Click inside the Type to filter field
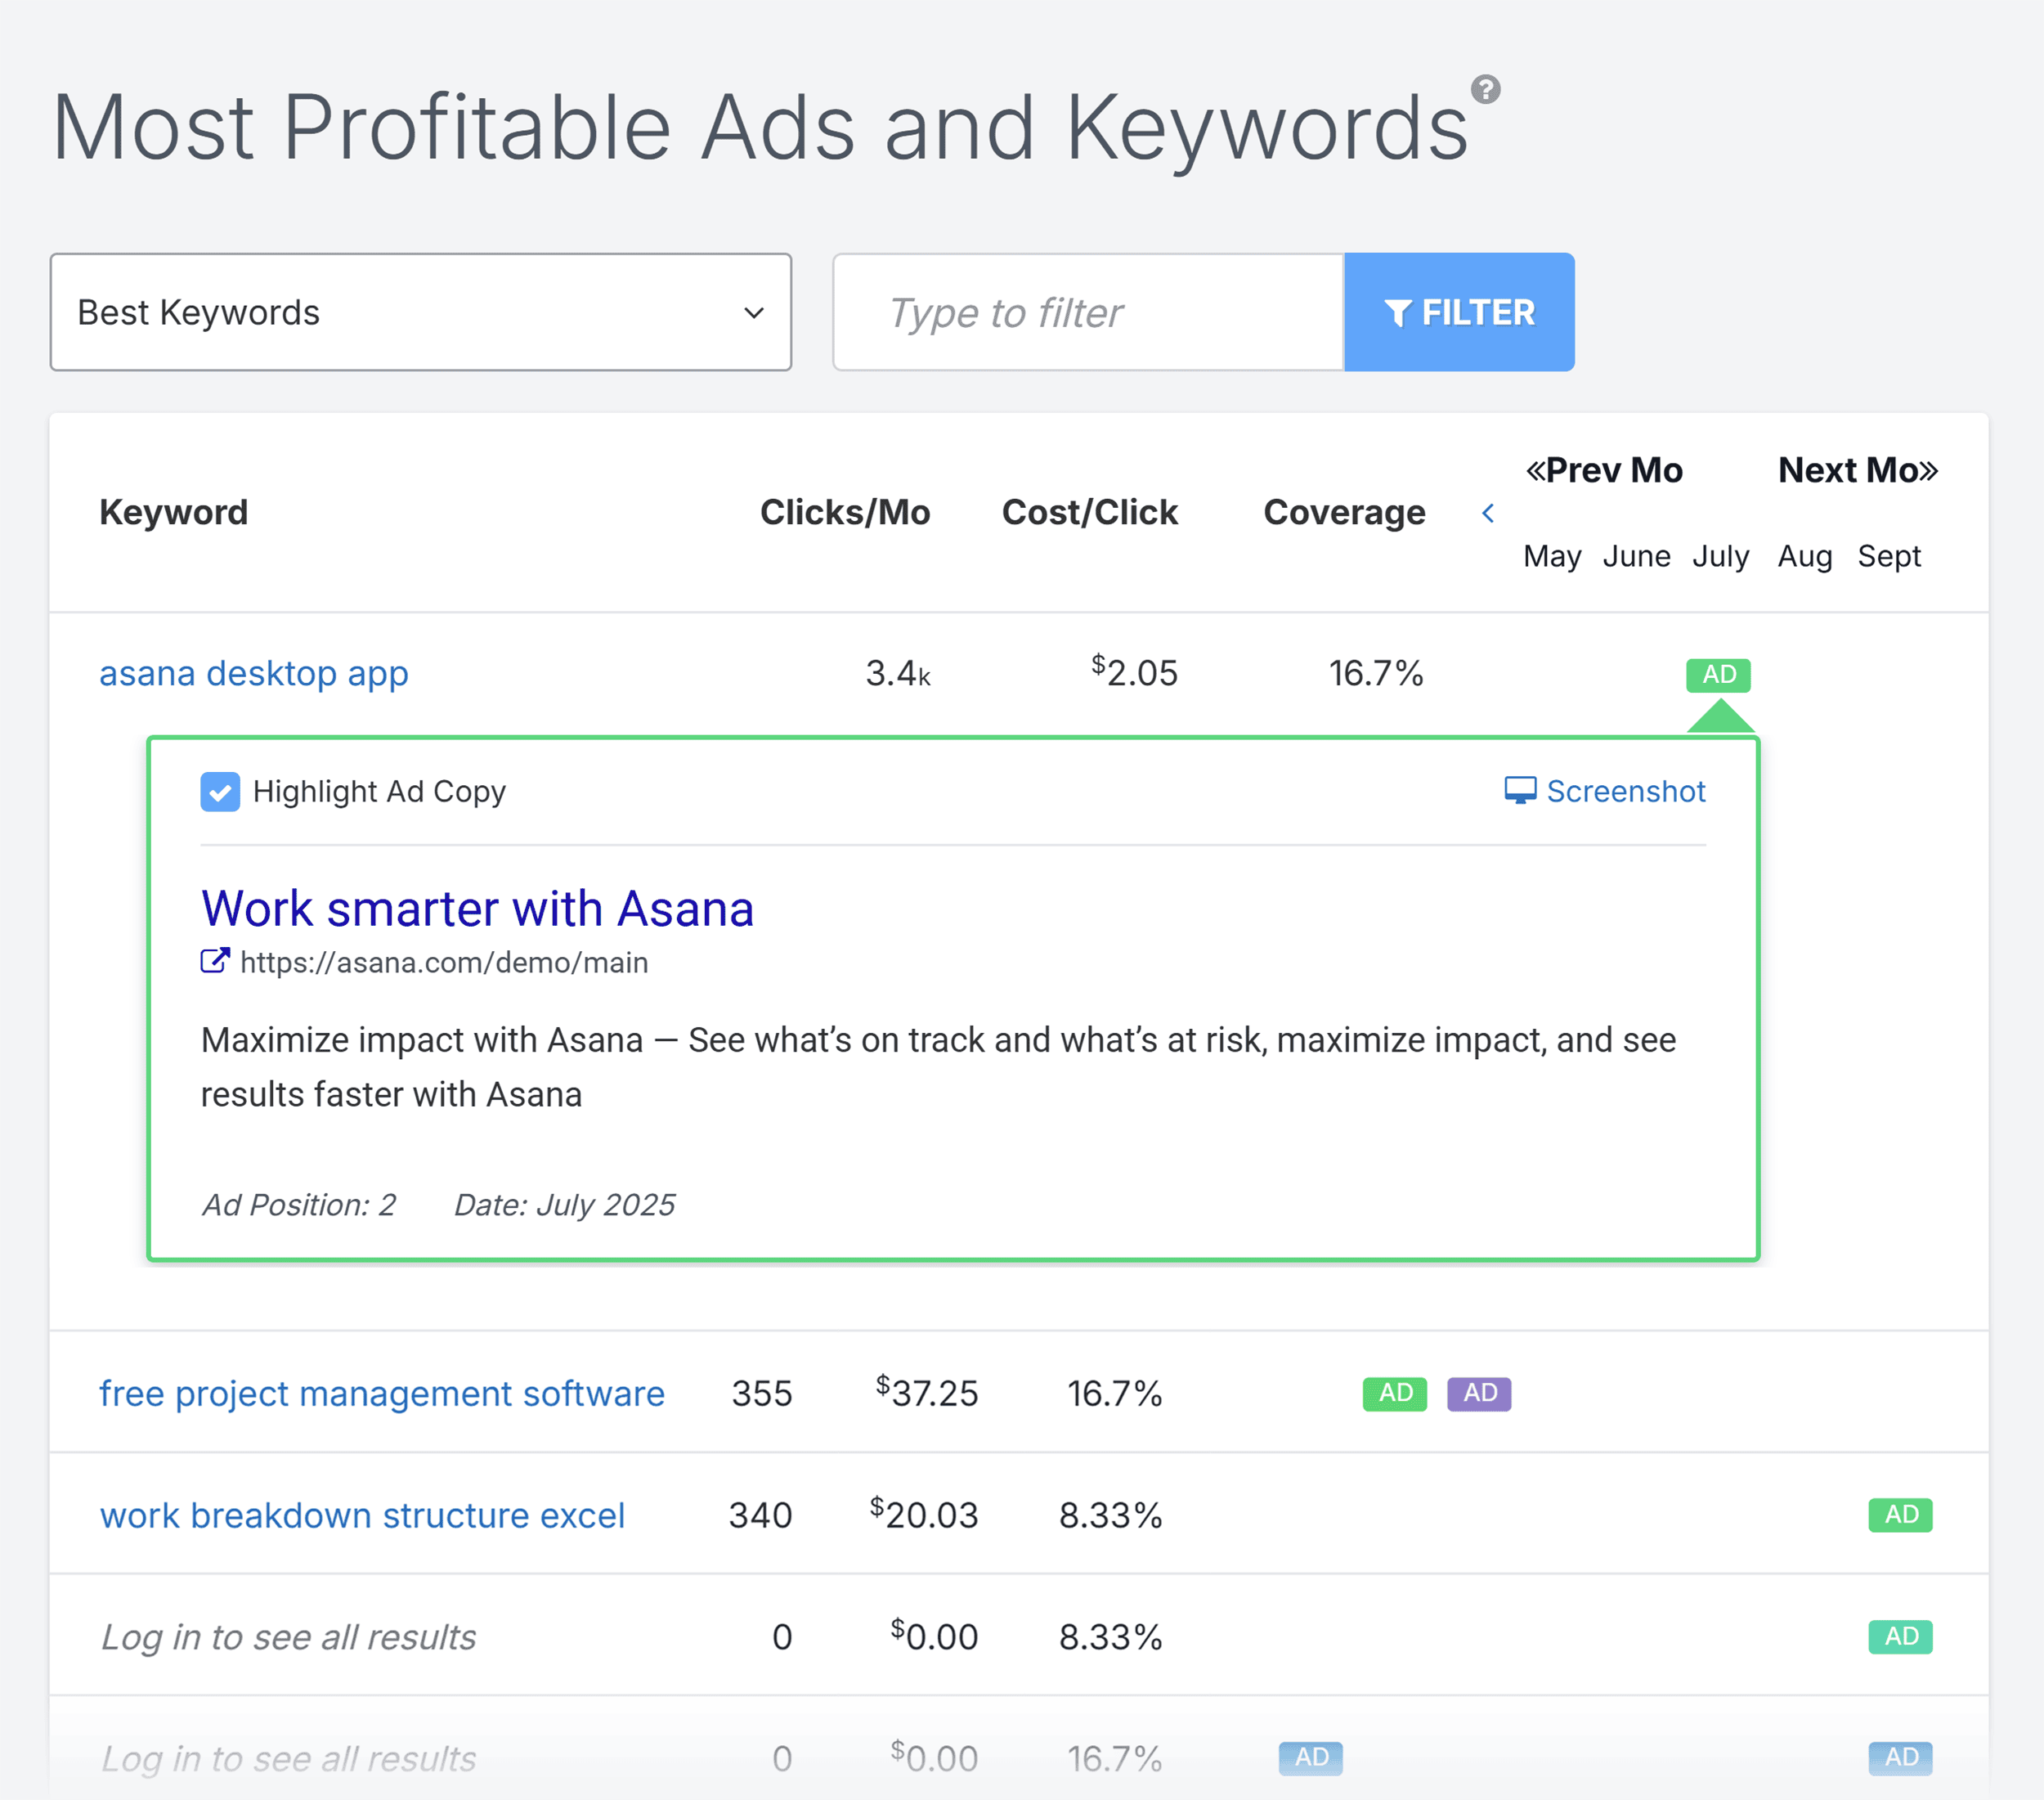 point(1087,312)
